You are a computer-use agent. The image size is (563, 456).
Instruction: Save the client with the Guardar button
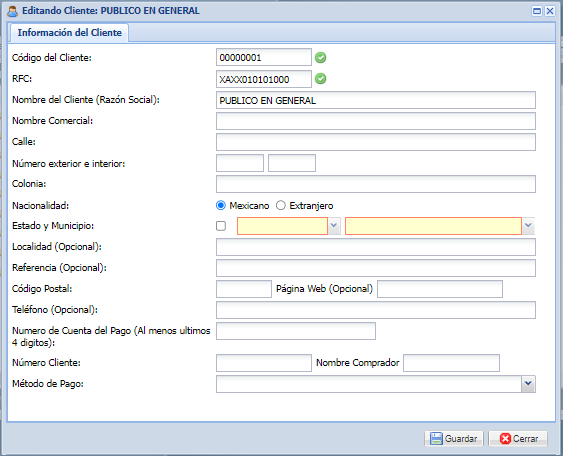[454, 438]
